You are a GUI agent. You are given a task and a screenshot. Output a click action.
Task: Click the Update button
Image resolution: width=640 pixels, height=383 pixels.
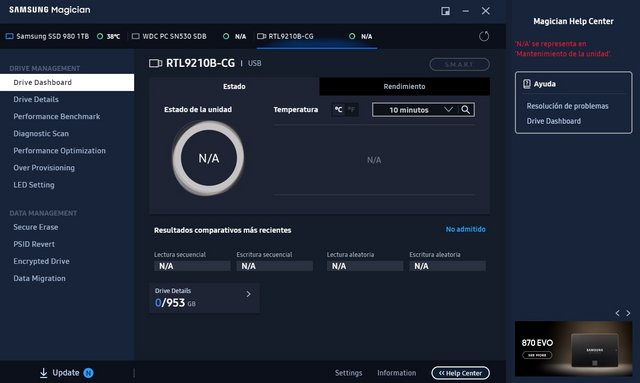click(66, 373)
